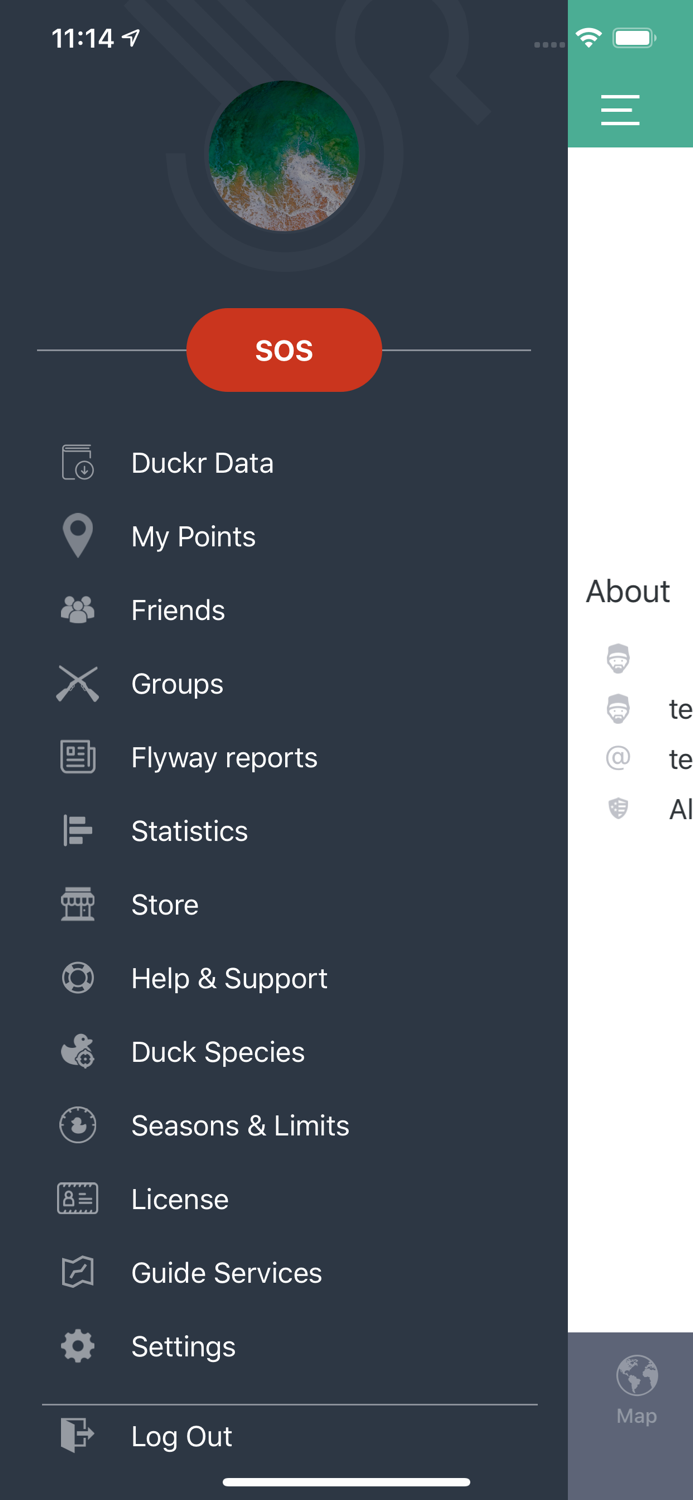Screen dimensions: 693x1500
Task: Select the Friends group icon
Action: click(77, 609)
